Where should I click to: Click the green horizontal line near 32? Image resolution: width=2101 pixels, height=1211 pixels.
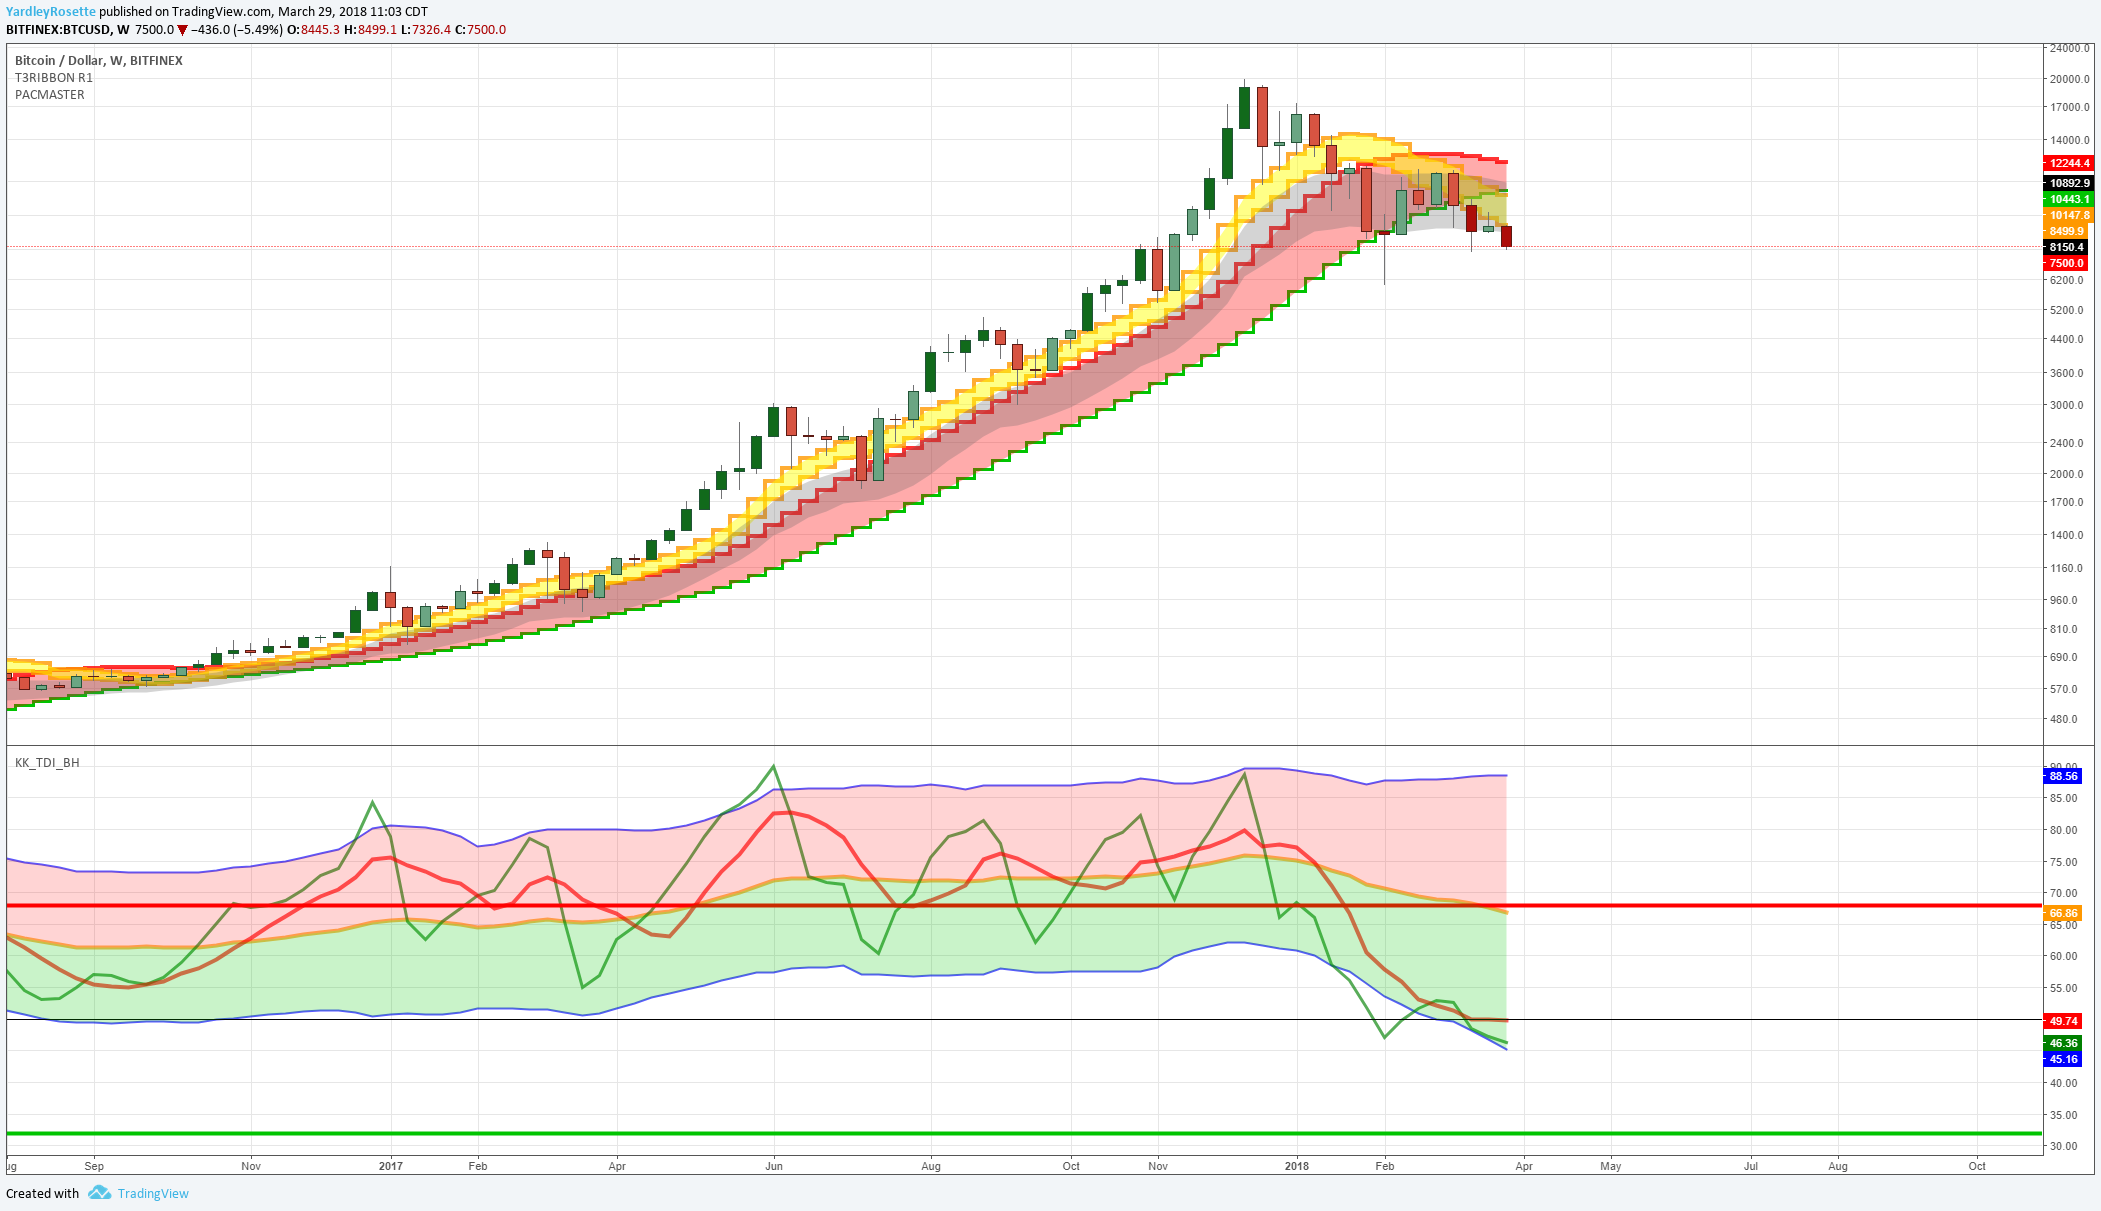click(x=1024, y=1133)
